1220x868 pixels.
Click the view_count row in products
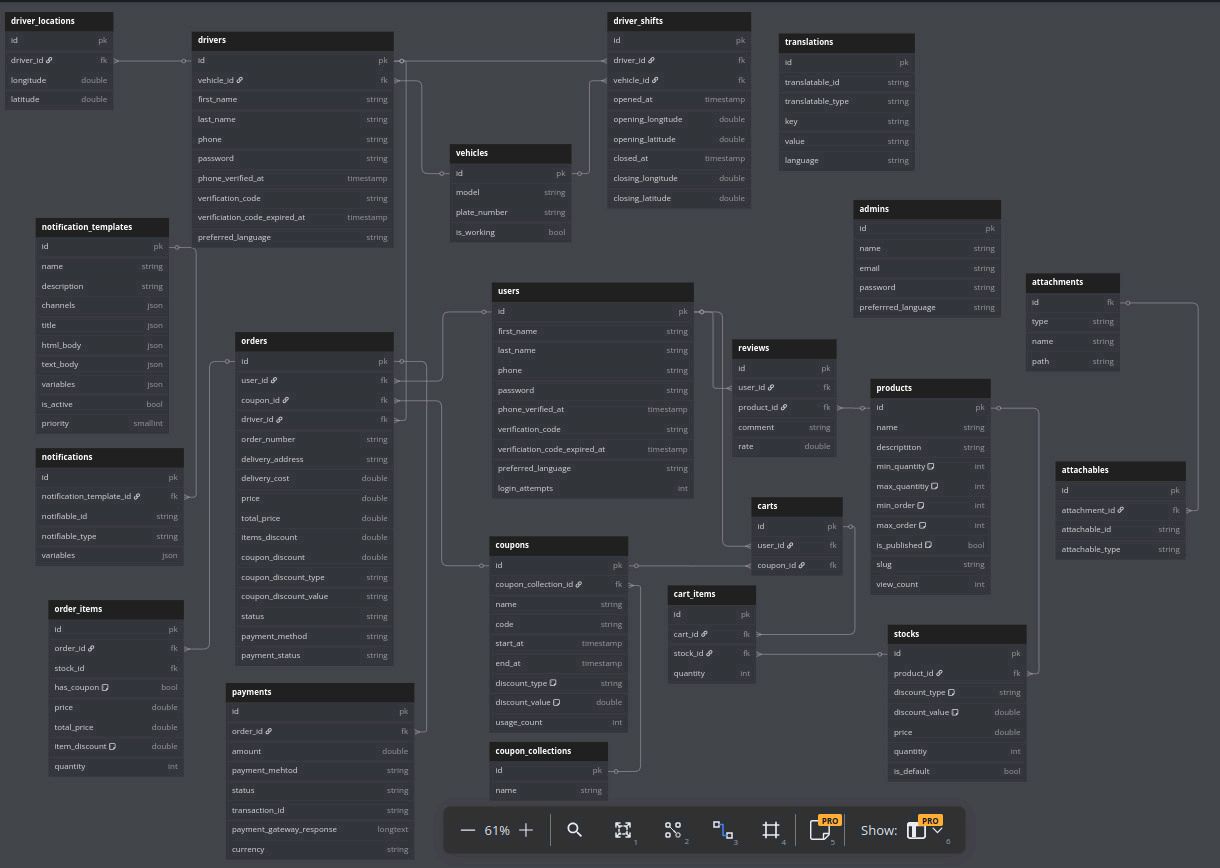[930, 584]
